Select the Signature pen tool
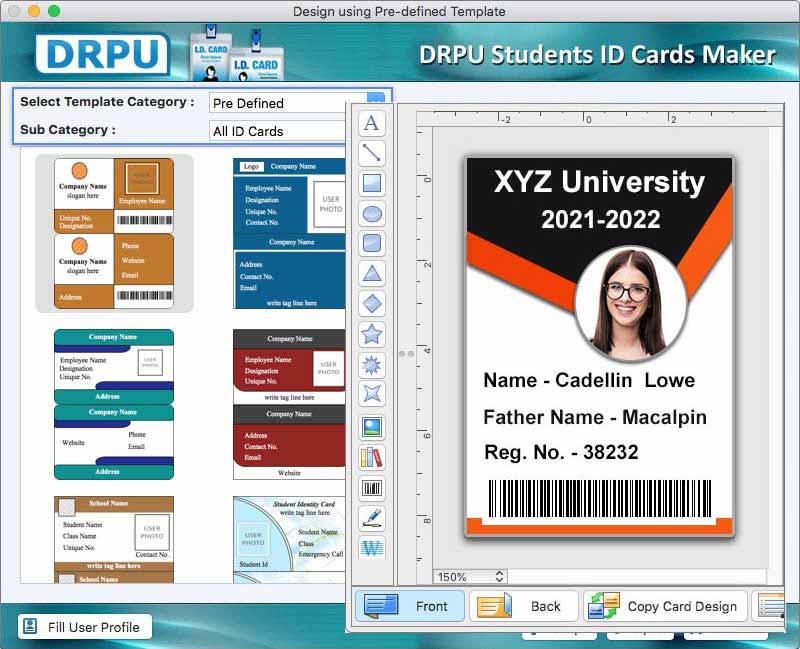Screen dimensions: 800x649 [371, 518]
